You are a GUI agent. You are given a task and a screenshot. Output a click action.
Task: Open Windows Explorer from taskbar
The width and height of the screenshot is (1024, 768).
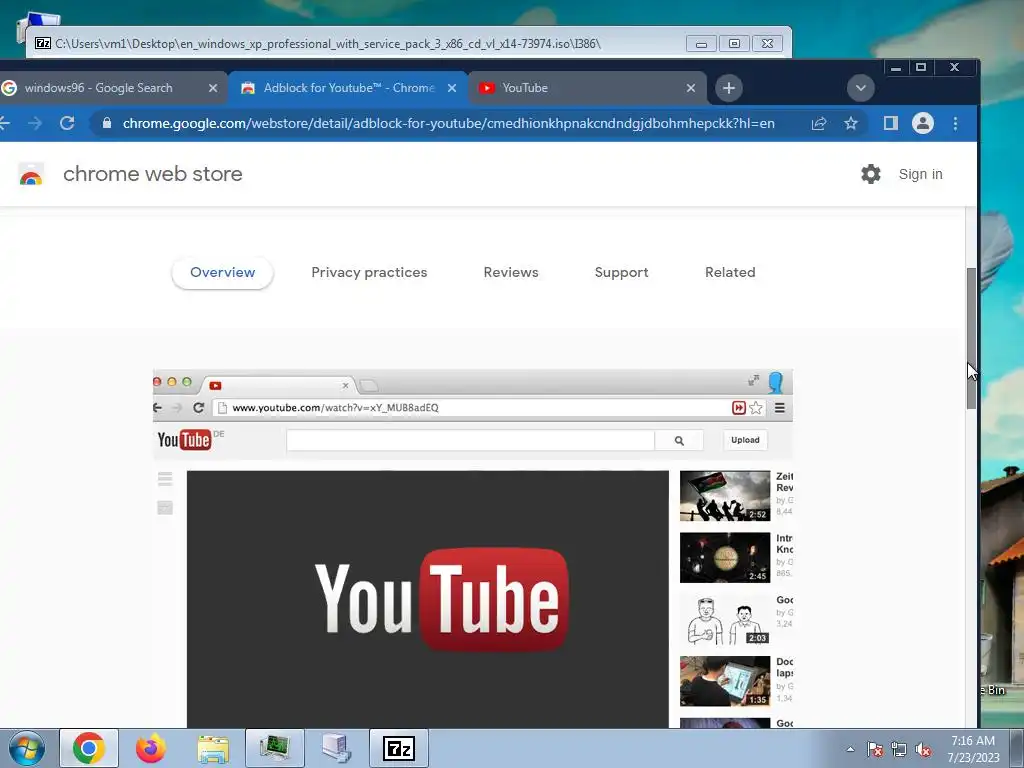(213, 748)
